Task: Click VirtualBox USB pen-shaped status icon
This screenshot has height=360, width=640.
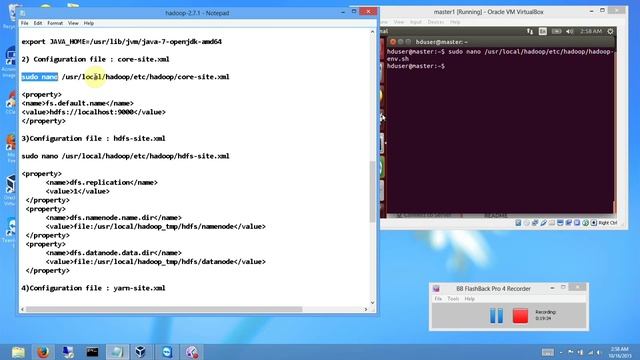Action: pos(544,223)
